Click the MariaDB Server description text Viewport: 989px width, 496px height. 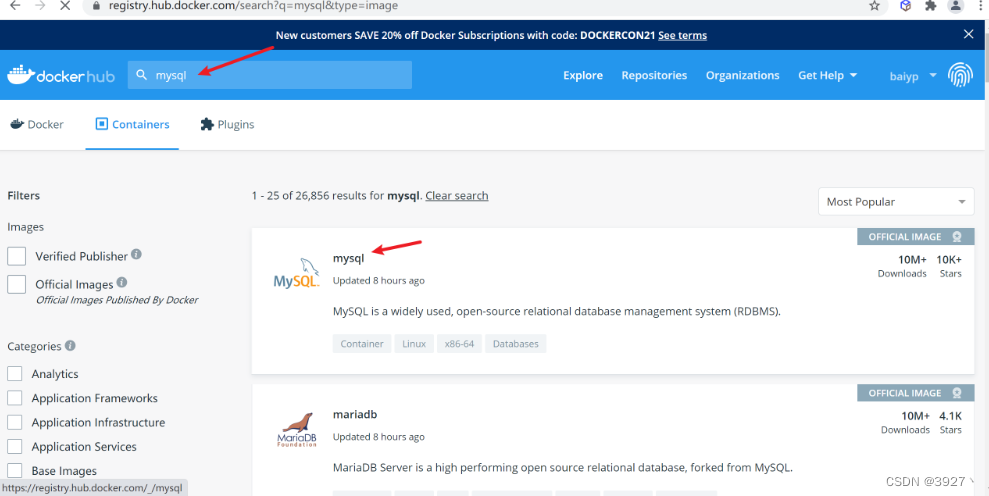click(x=563, y=468)
